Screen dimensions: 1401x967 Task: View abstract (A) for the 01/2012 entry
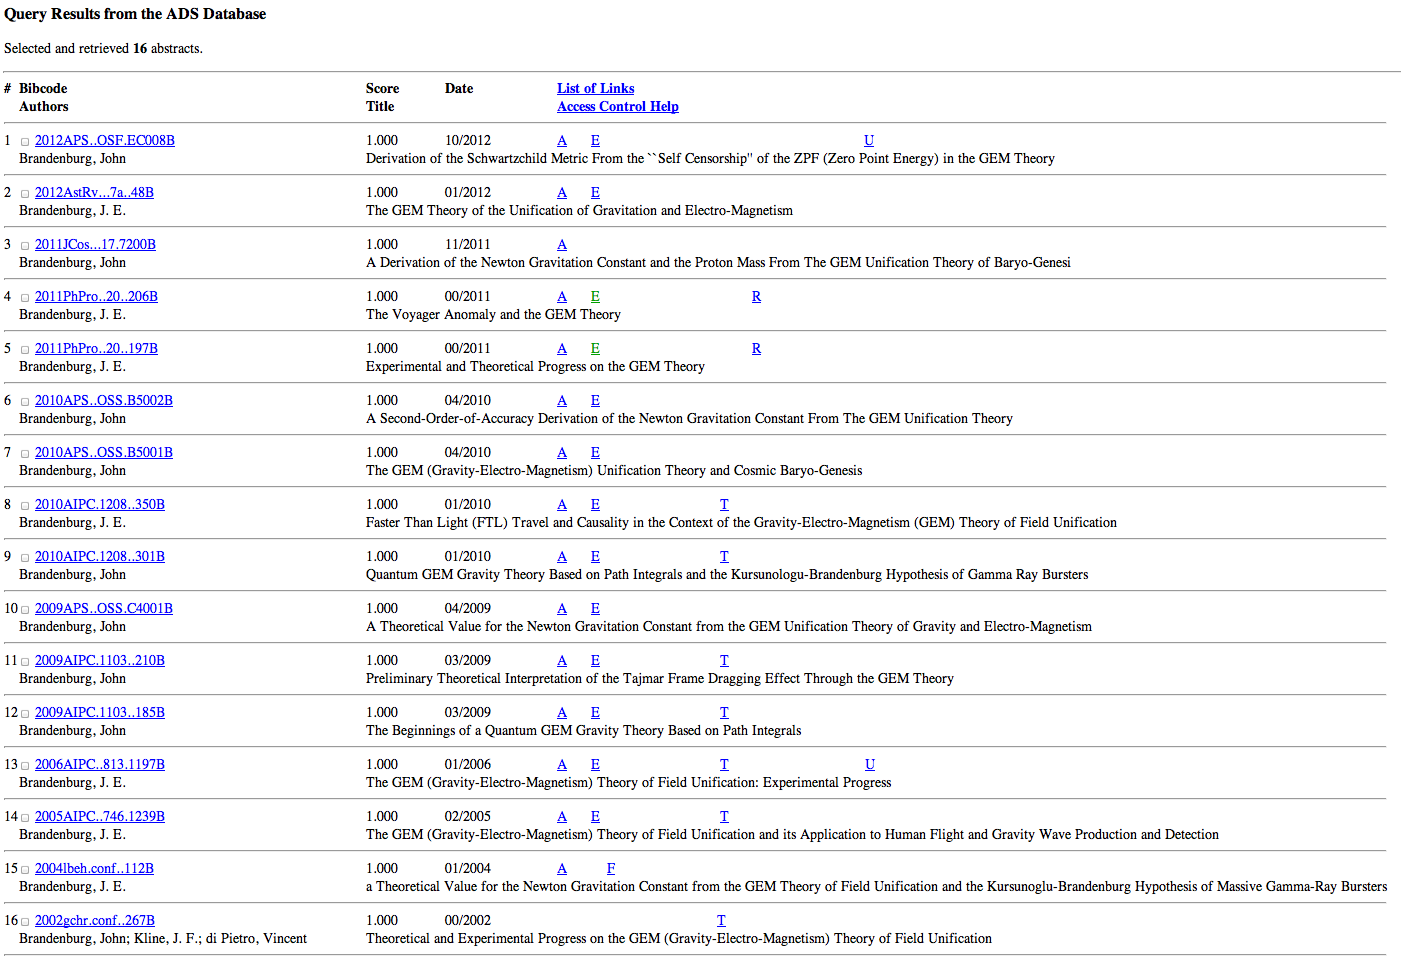562,192
